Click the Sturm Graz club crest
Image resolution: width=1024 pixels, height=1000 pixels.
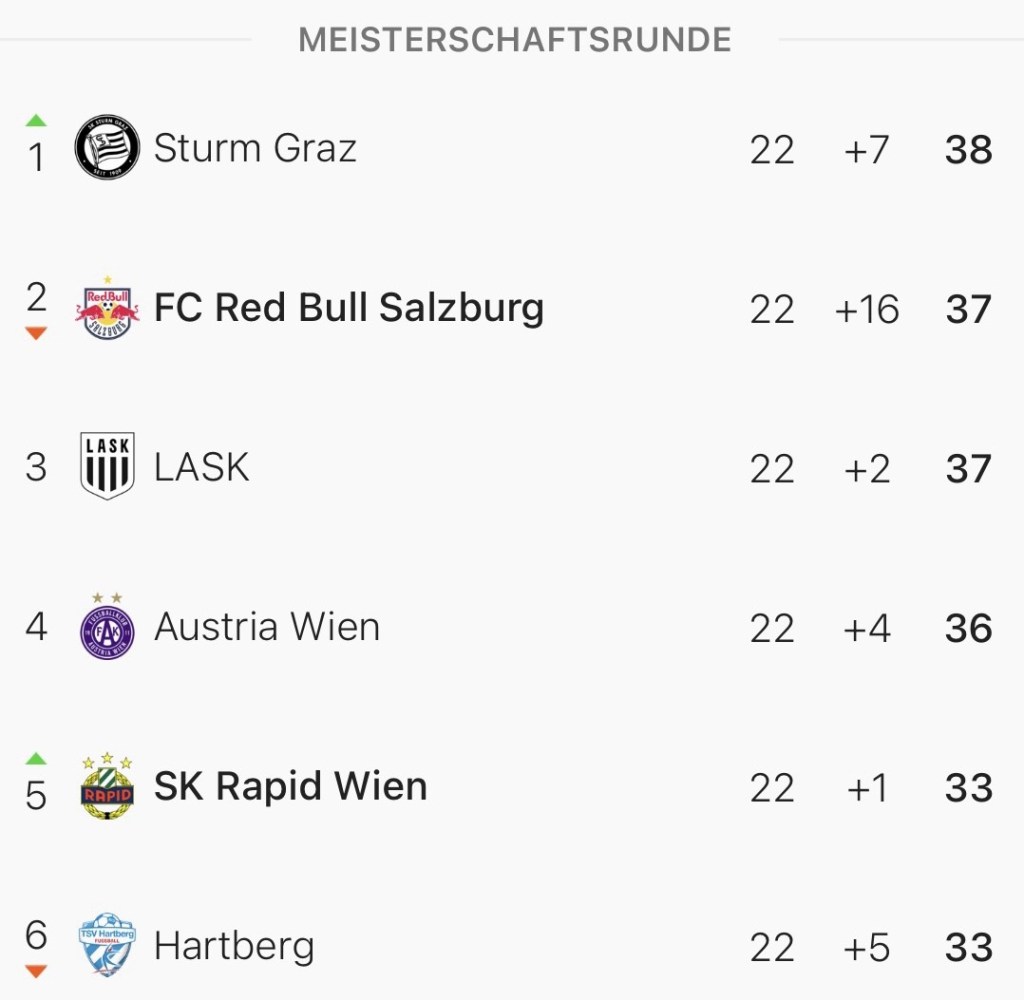pos(107,149)
